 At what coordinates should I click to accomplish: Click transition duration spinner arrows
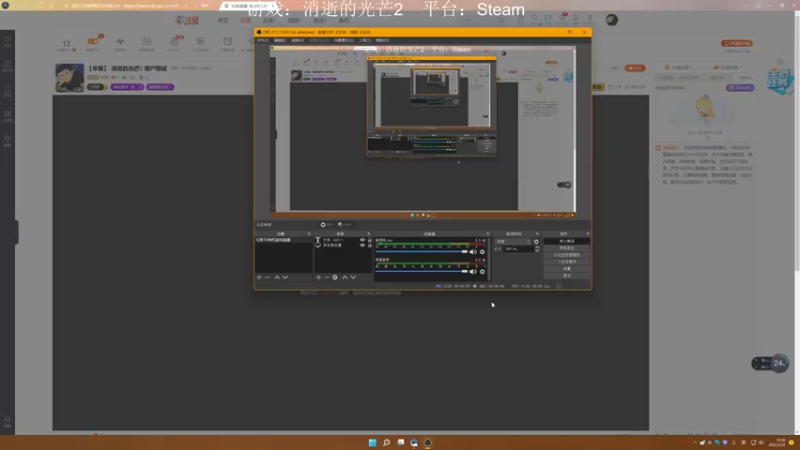pos(537,248)
